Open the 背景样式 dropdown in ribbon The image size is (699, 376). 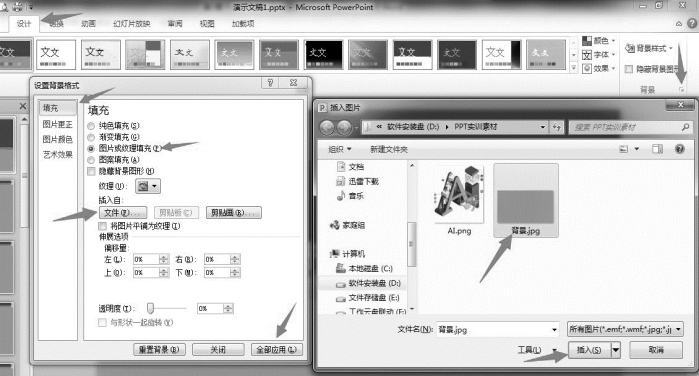click(649, 48)
